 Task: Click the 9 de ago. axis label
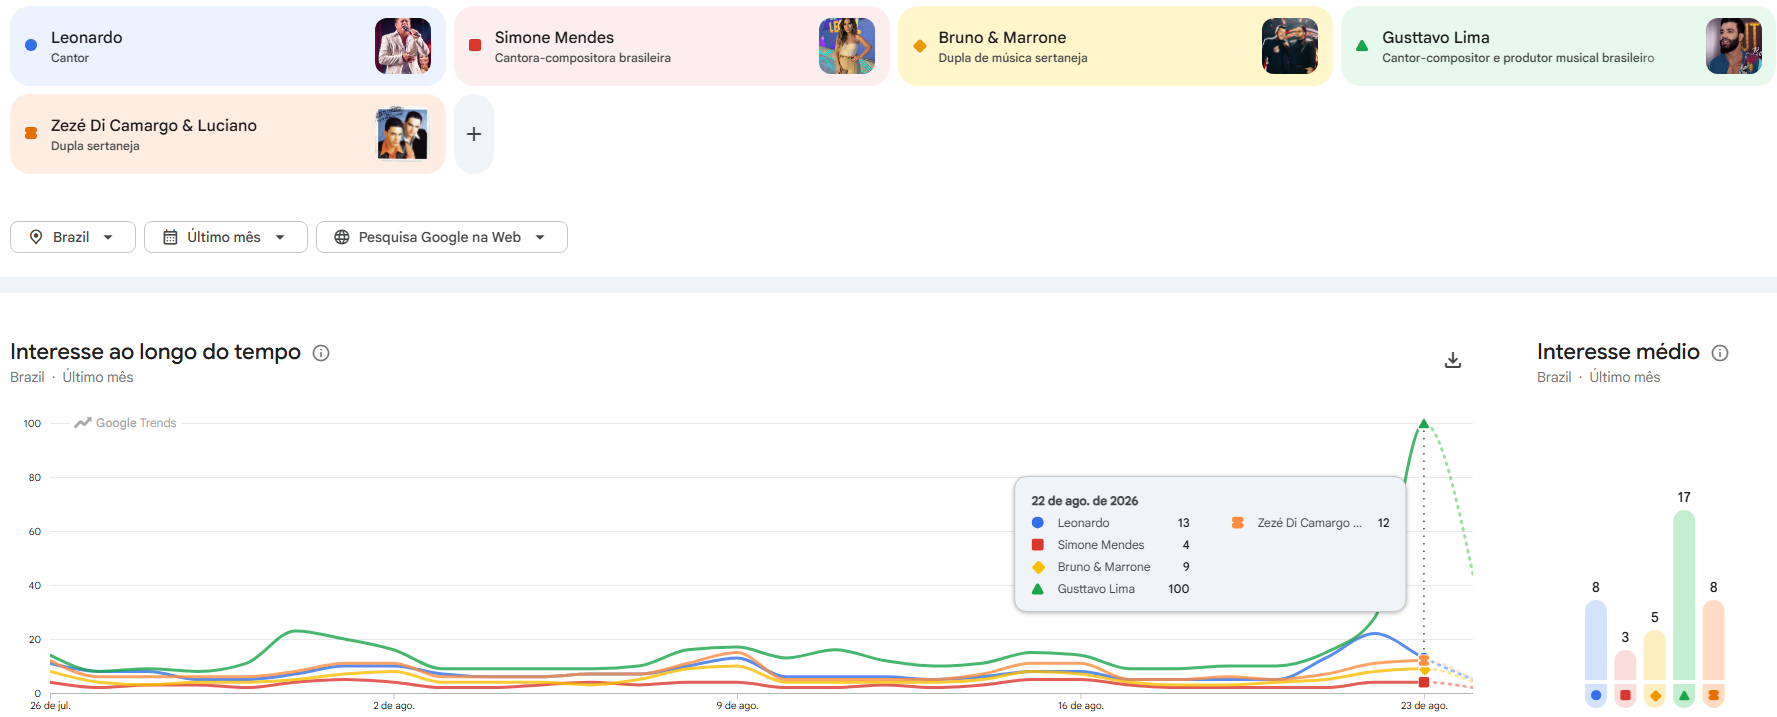737,706
